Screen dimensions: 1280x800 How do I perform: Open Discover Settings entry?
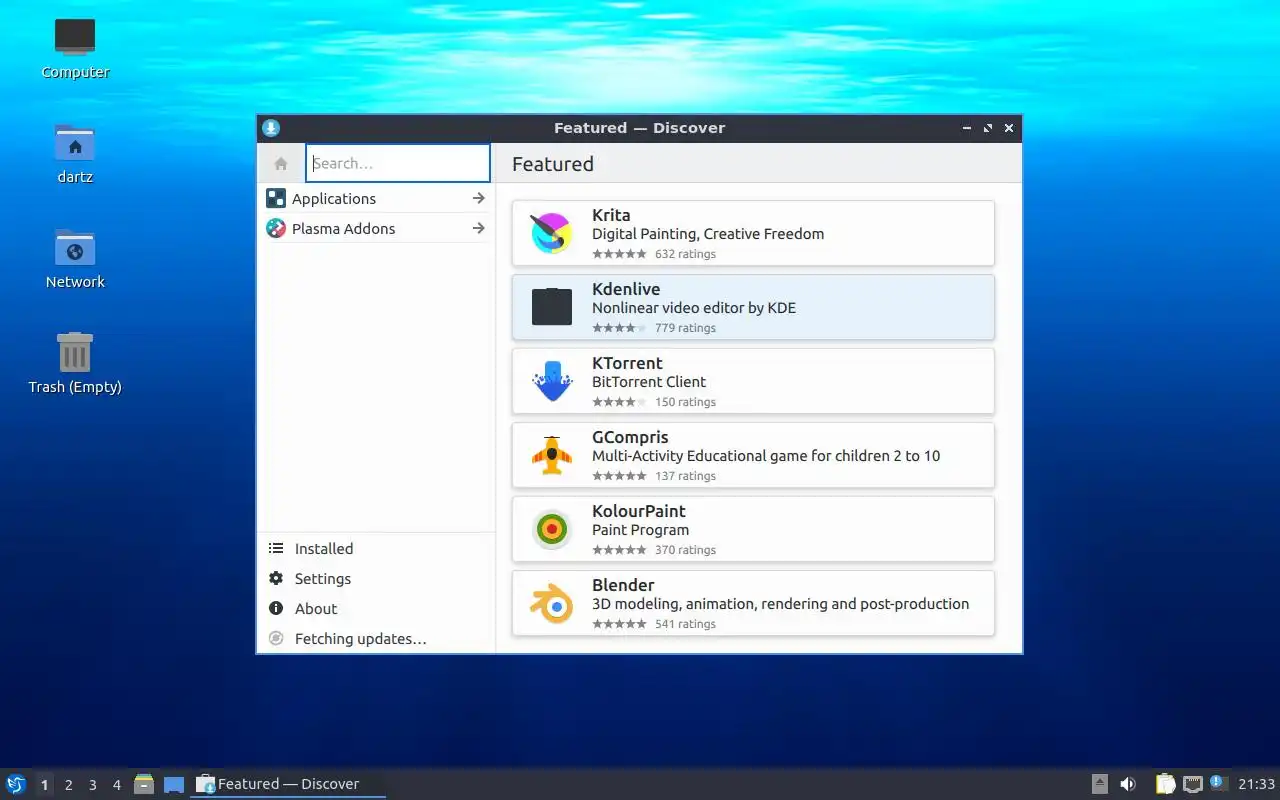click(376, 578)
